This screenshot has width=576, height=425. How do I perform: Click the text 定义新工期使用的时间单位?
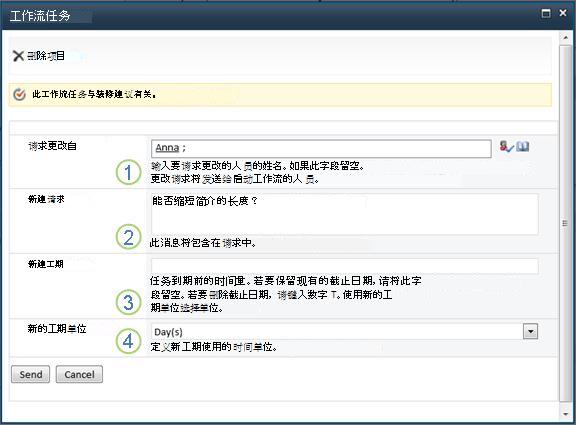[x=214, y=346]
